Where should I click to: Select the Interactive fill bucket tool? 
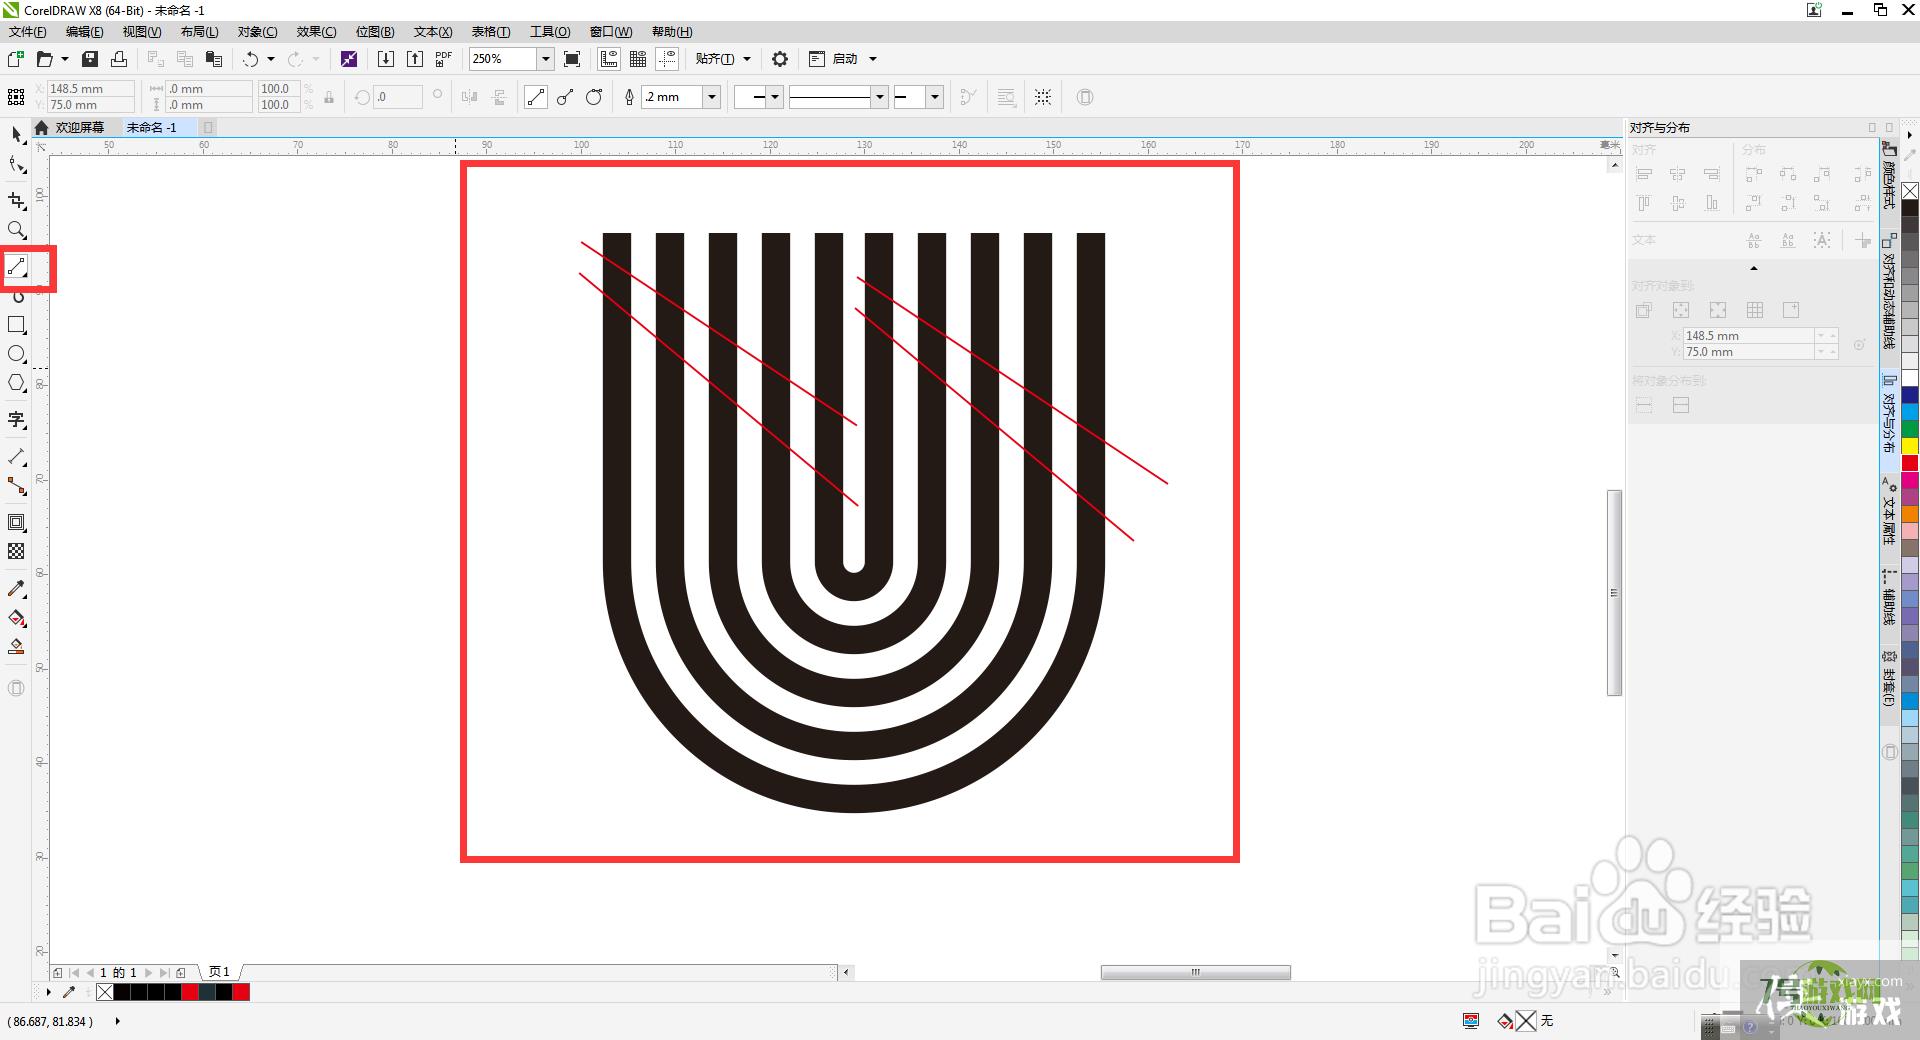(17, 617)
